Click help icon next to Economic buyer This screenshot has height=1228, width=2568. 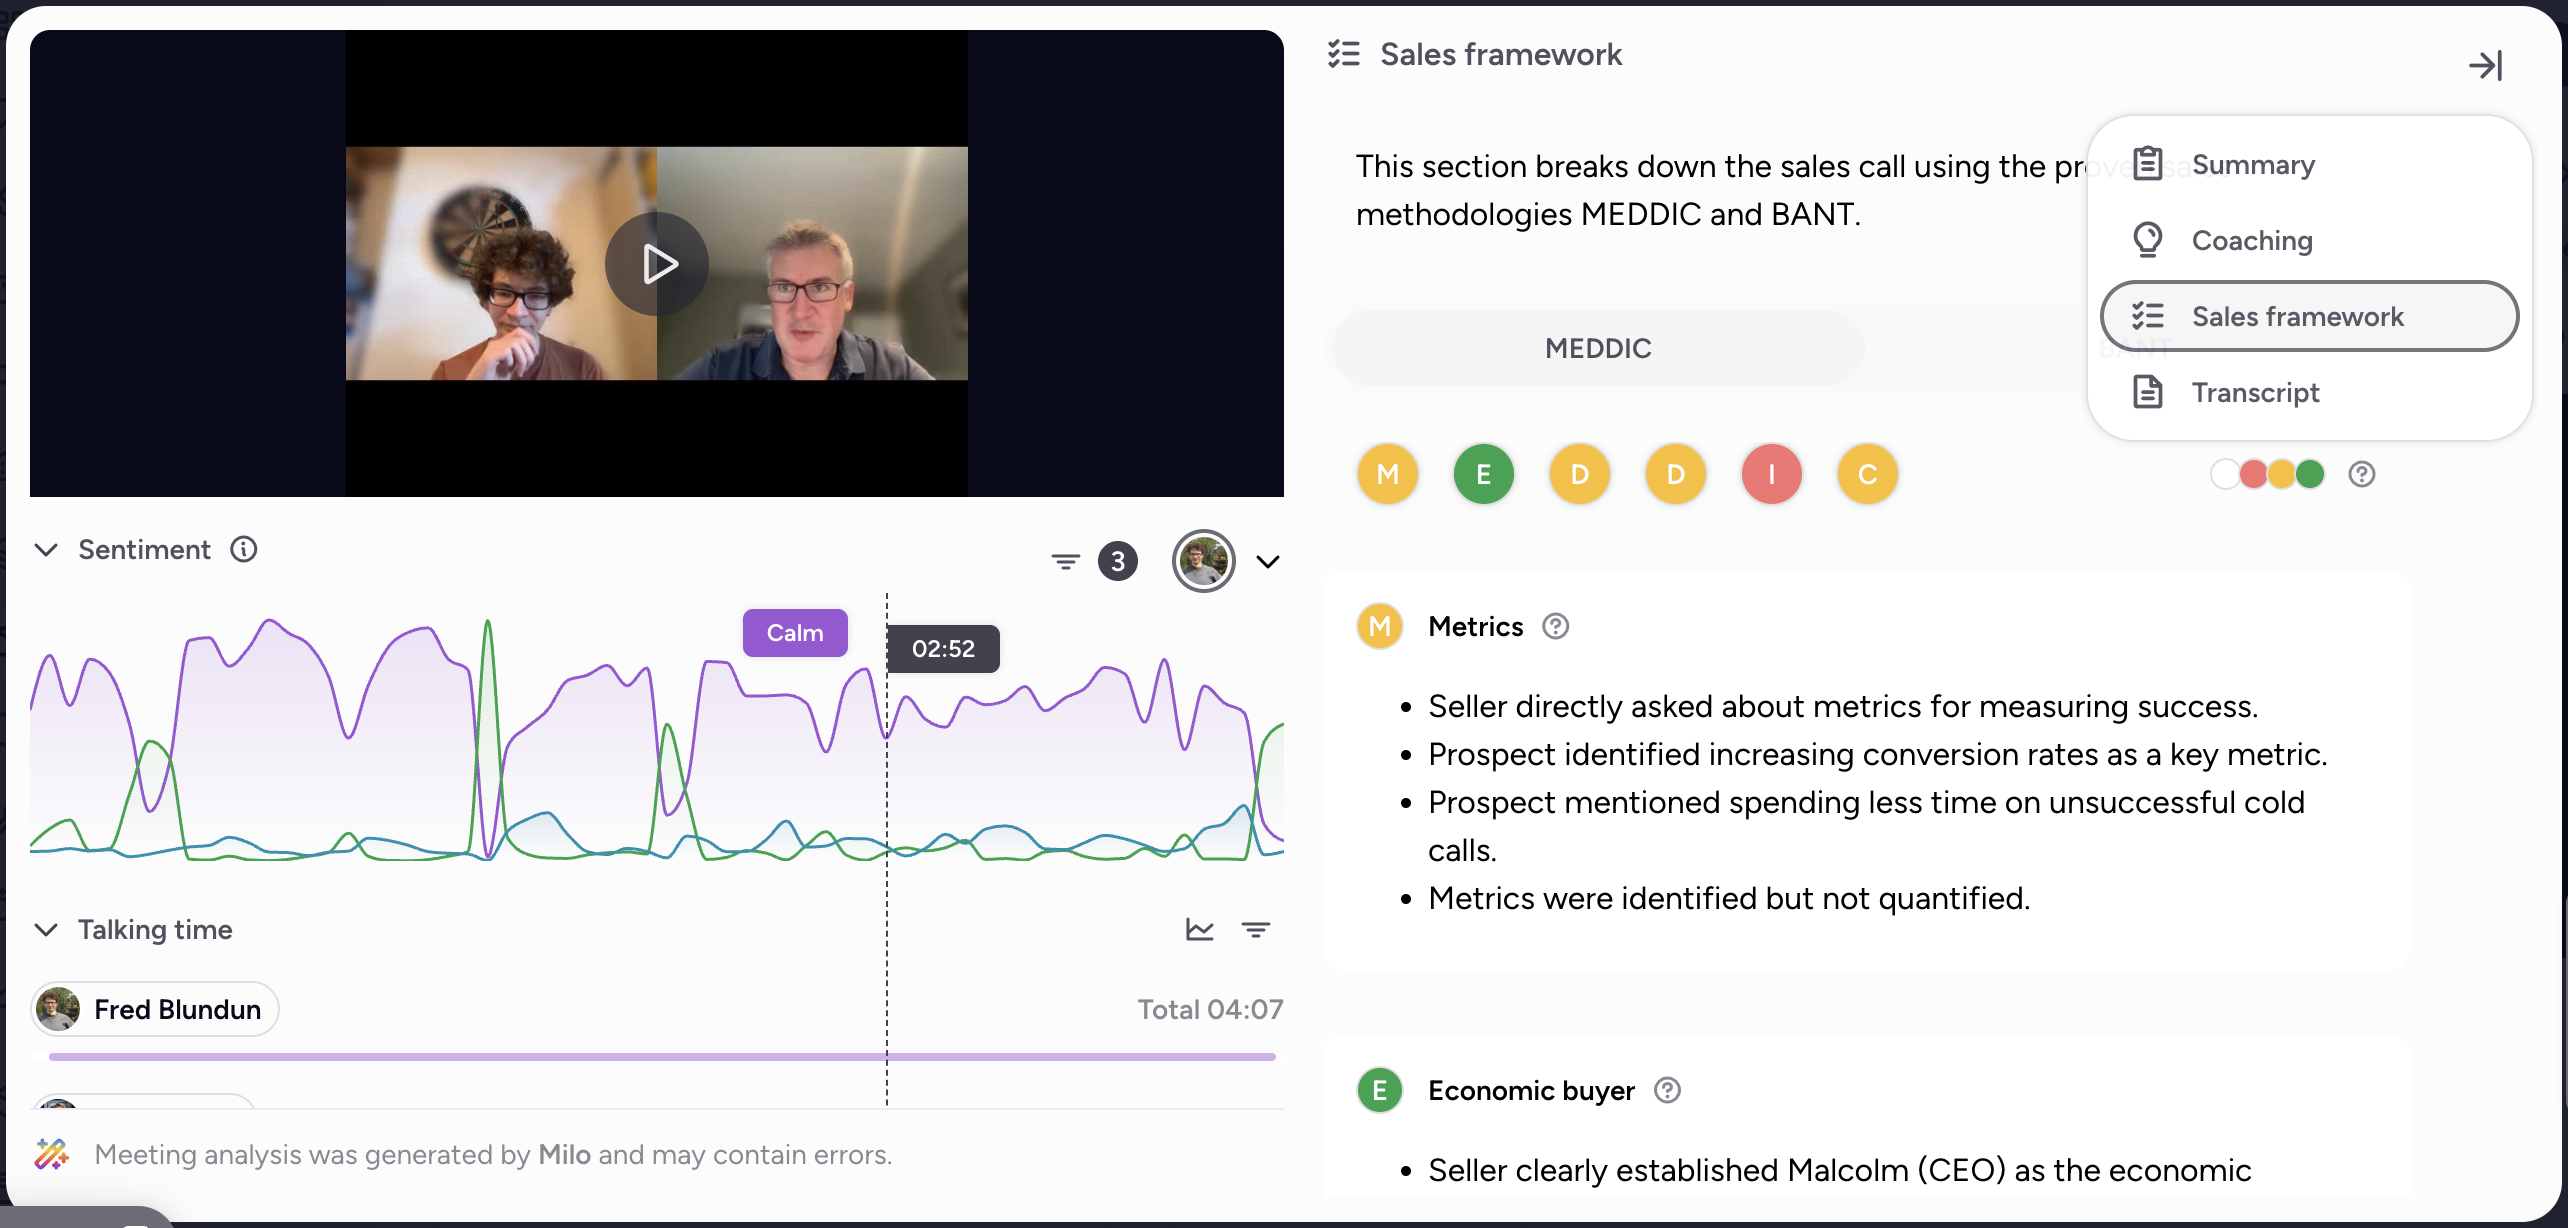point(1667,1090)
